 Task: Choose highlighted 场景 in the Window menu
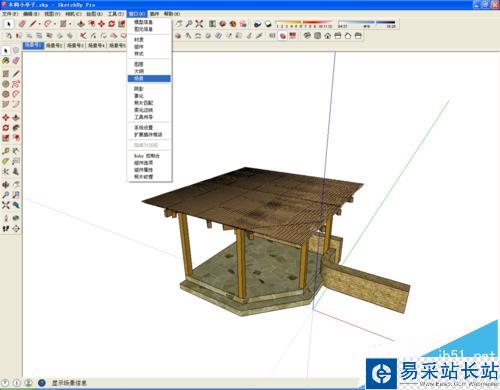(149, 78)
